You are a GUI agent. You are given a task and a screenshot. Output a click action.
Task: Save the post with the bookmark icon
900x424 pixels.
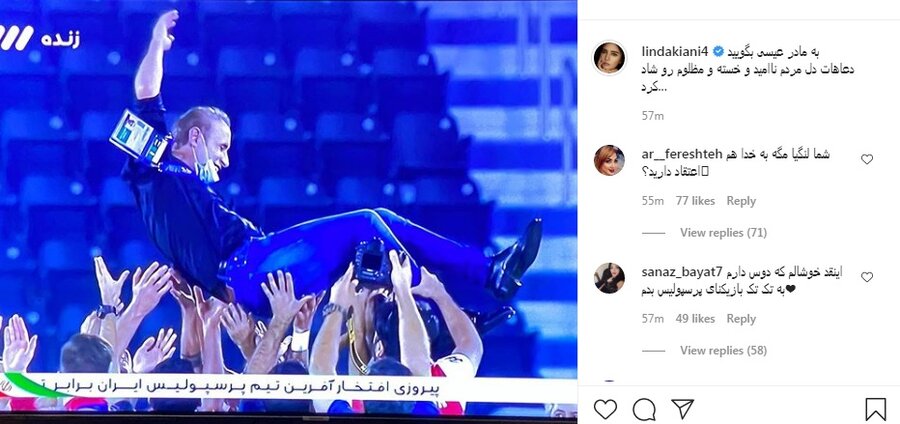point(875,410)
